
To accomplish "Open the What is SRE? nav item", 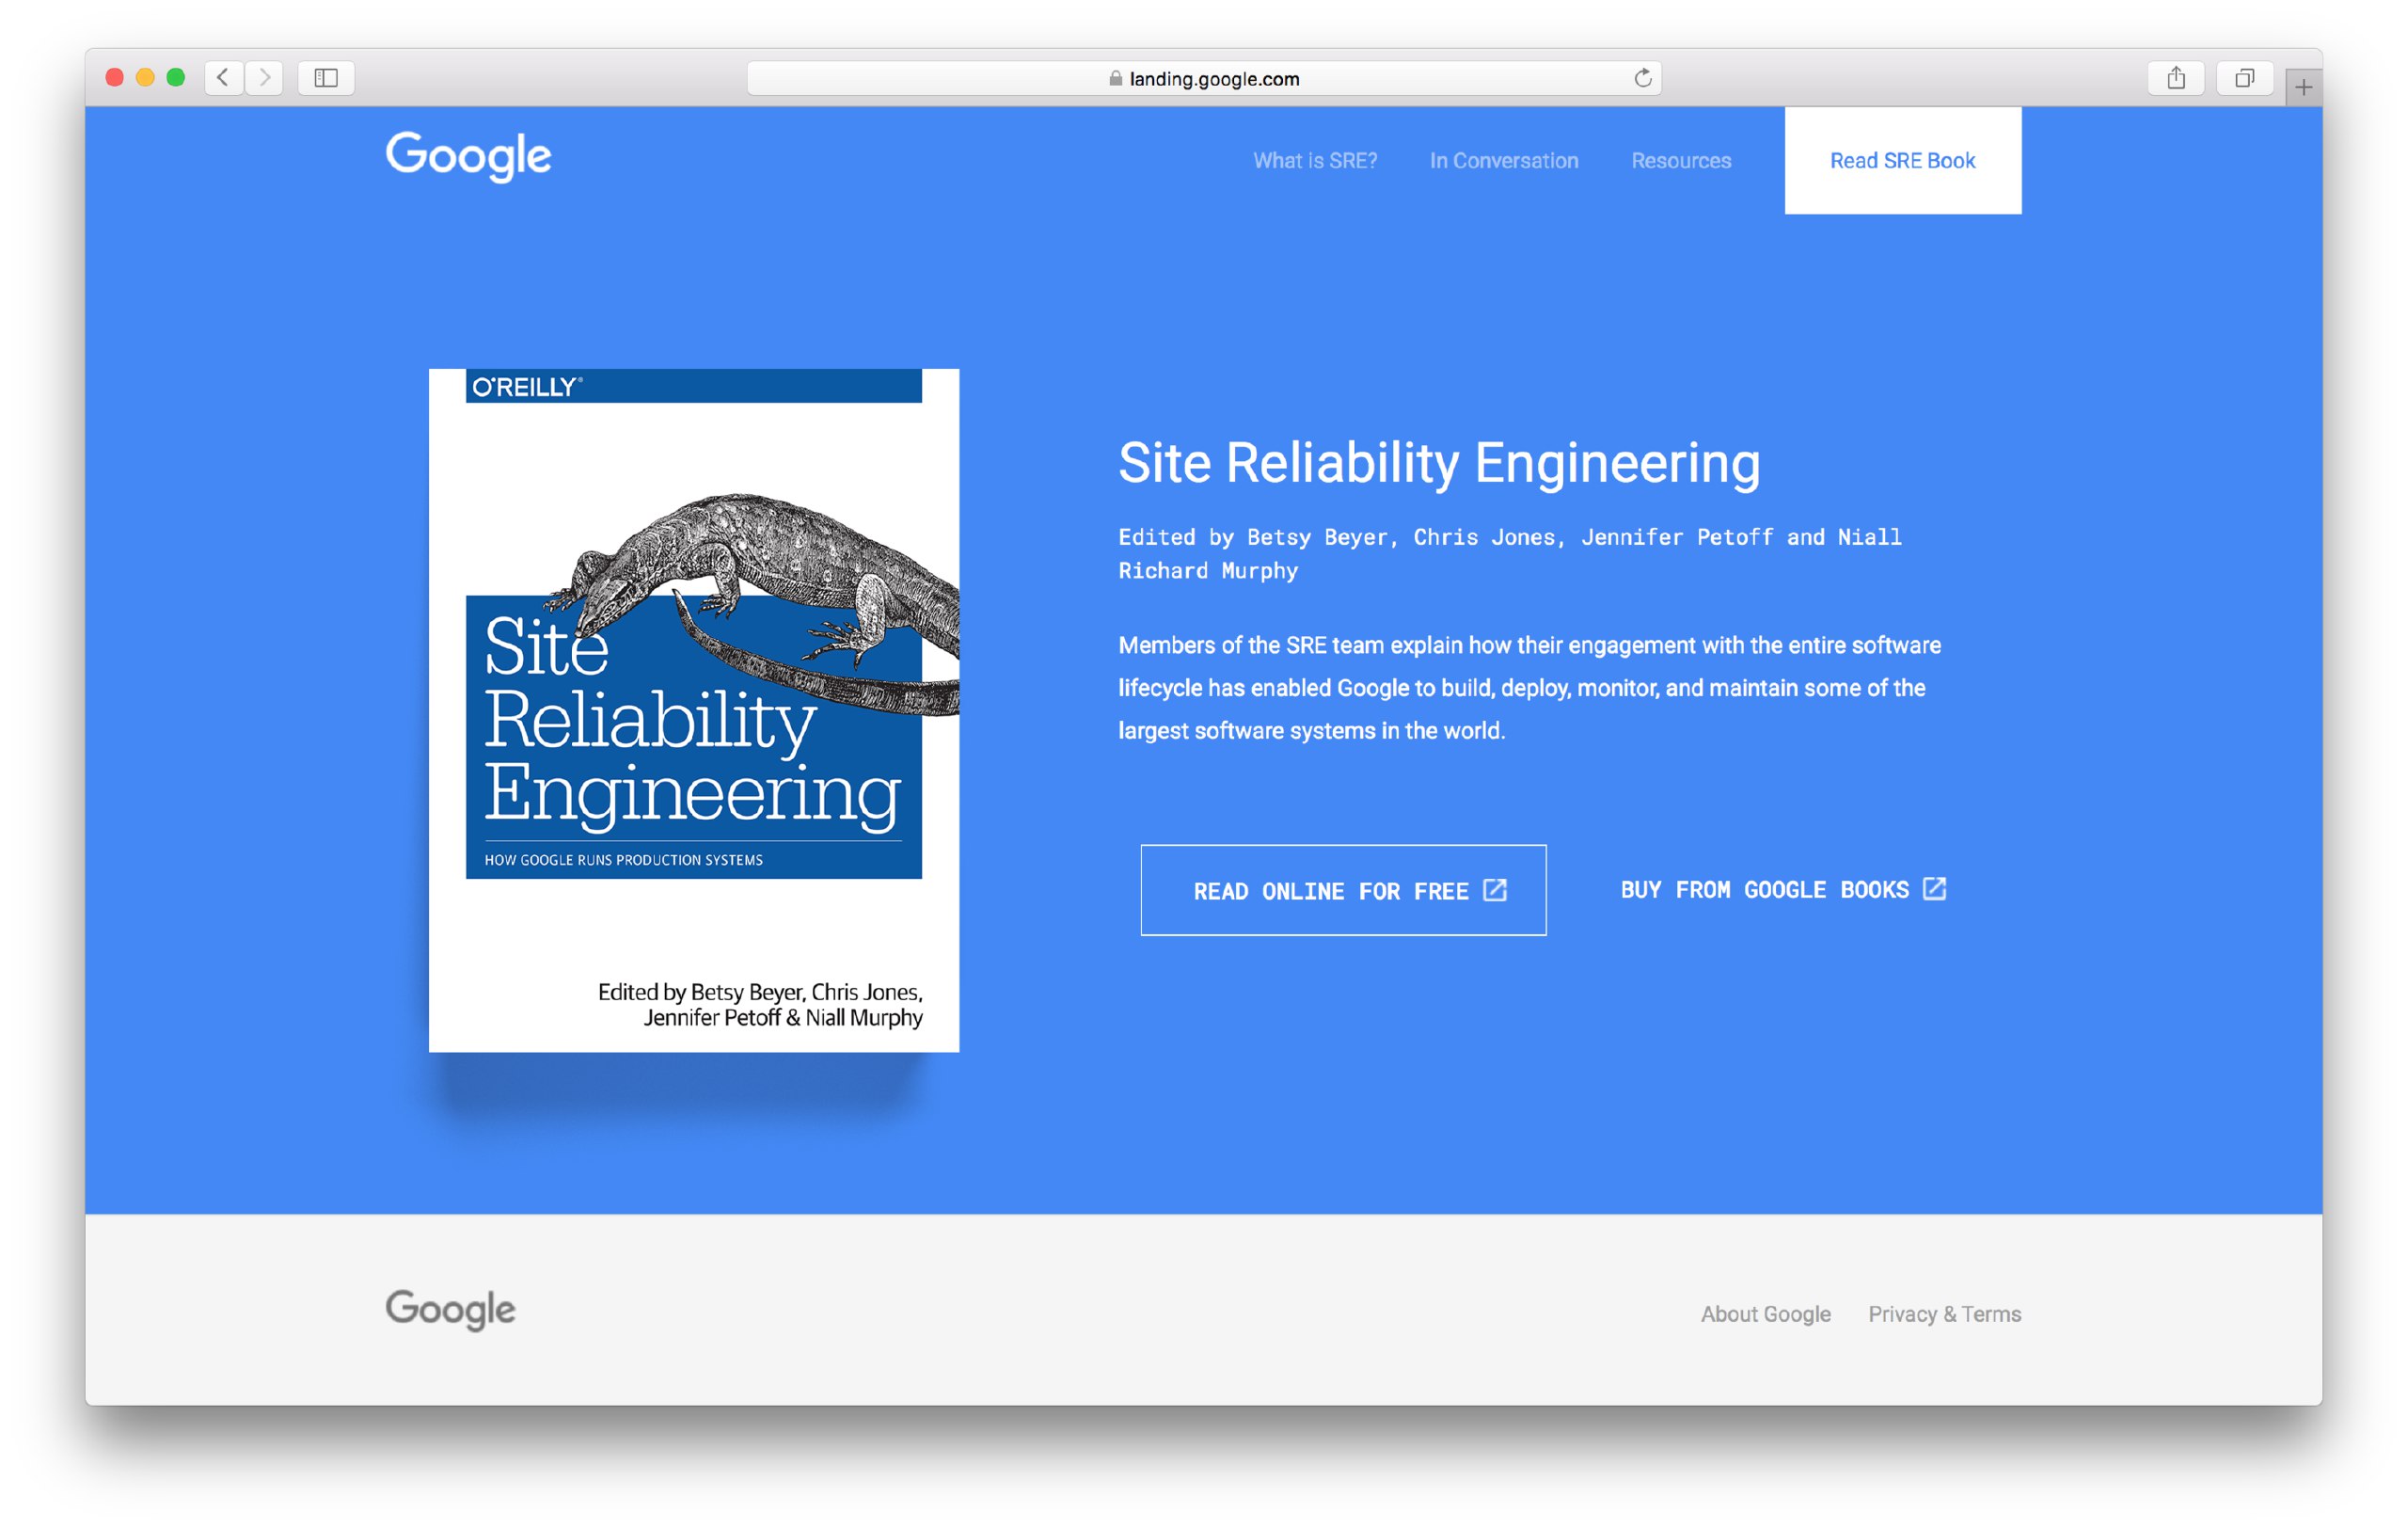I will [1315, 161].
